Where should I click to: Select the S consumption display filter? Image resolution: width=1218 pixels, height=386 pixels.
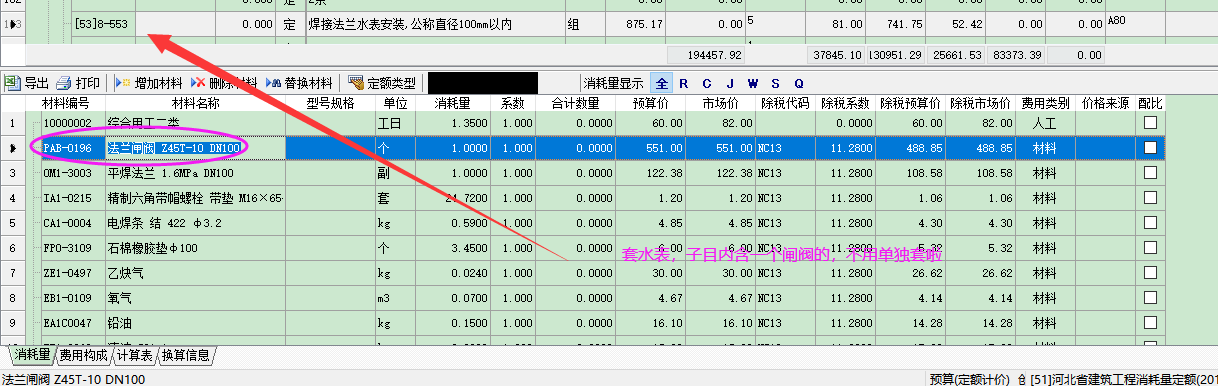[x=776, y=83]
